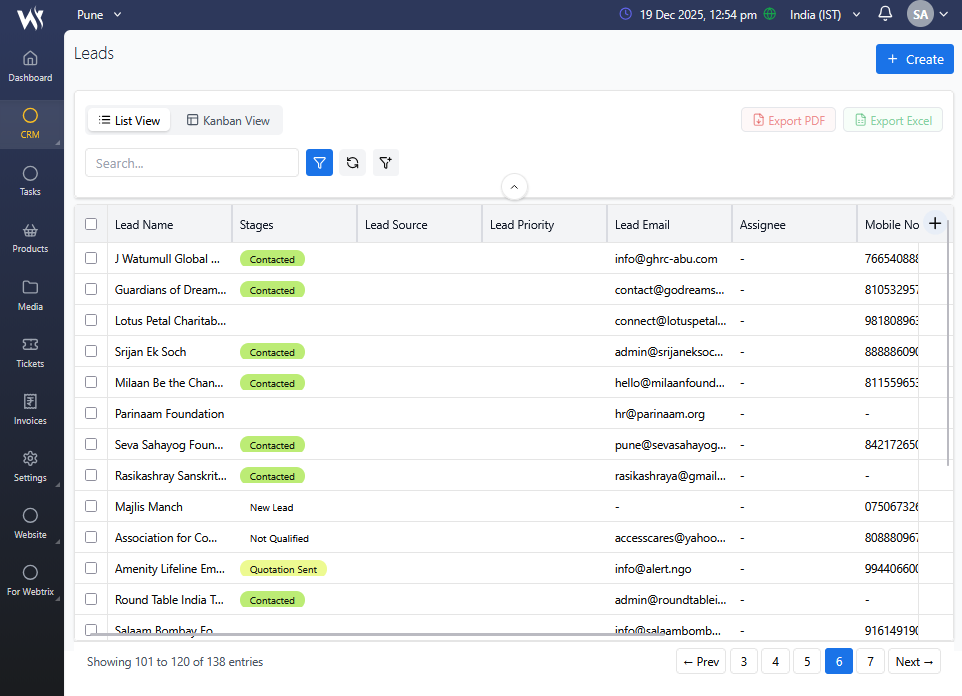Go to Products in sidebar
Viewport: 962px width, 696px height.
(30, 237)
